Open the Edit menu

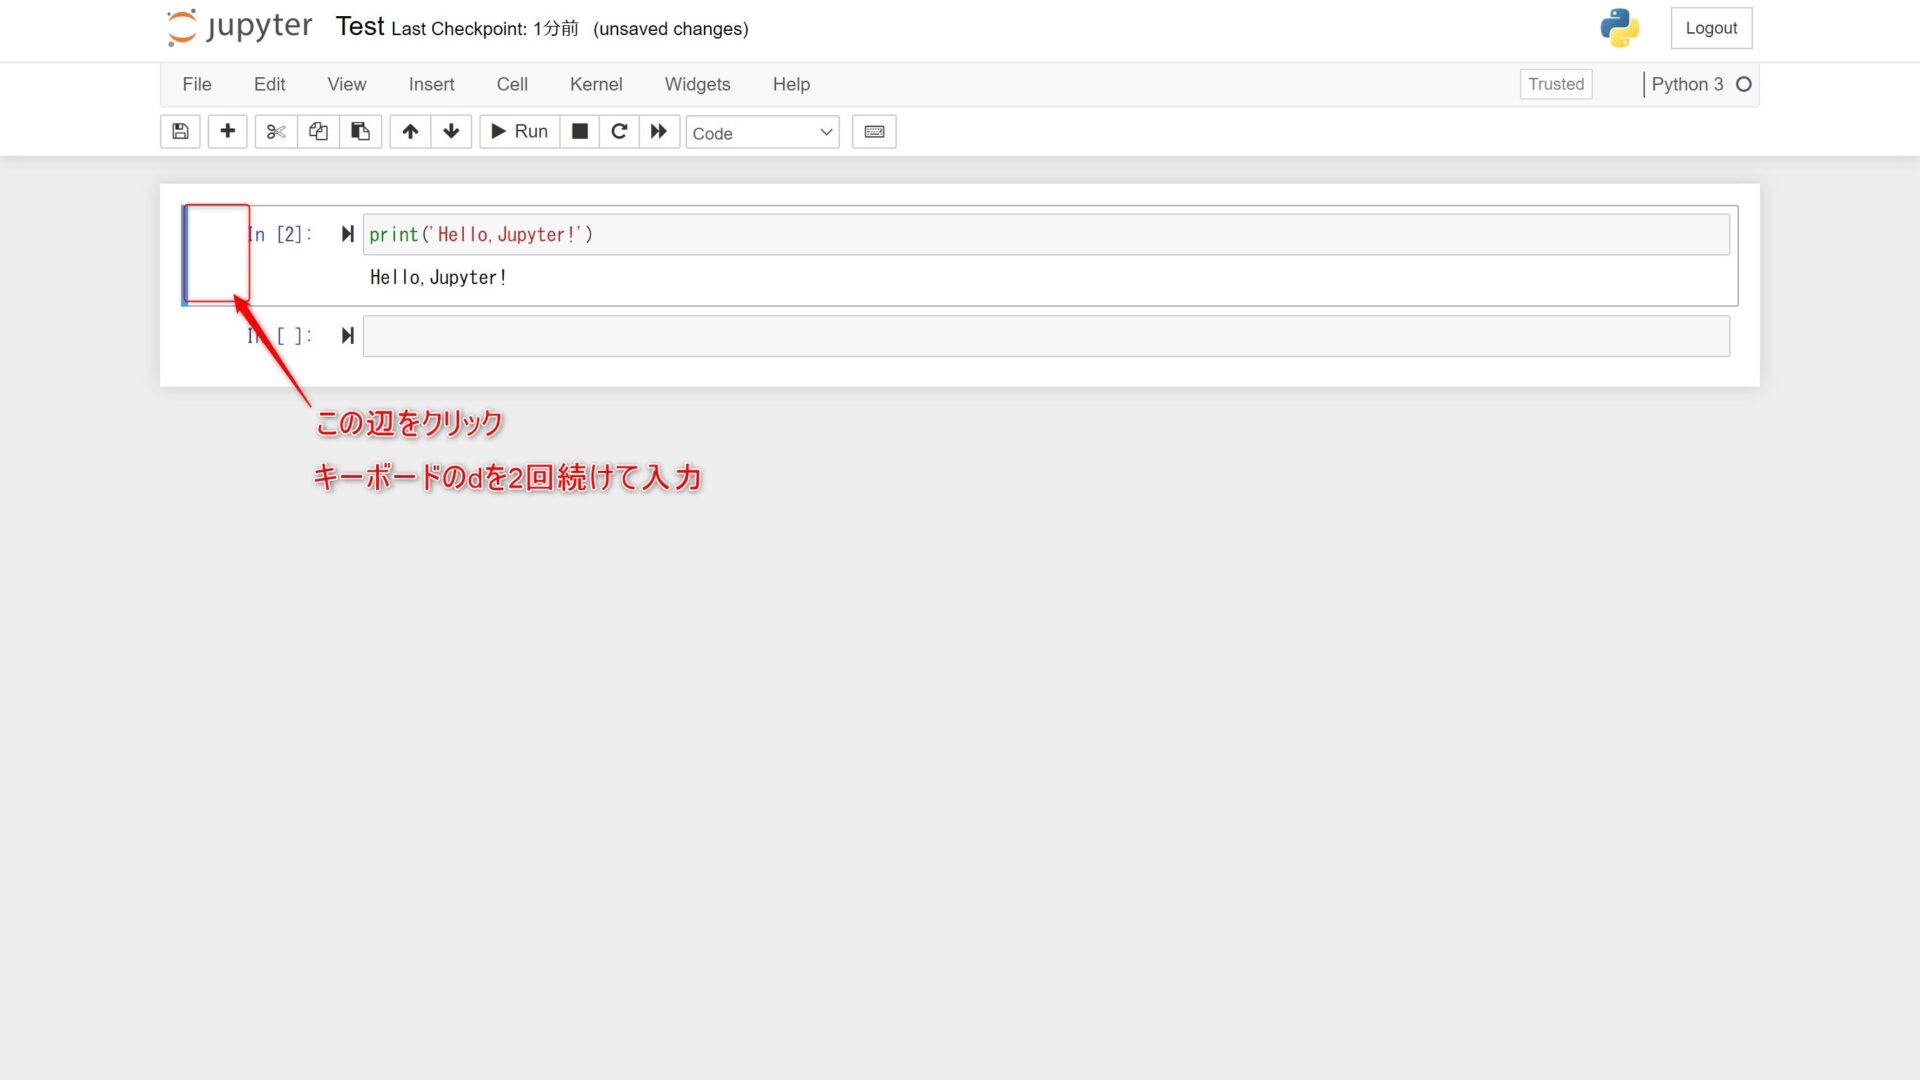[269, 84]
